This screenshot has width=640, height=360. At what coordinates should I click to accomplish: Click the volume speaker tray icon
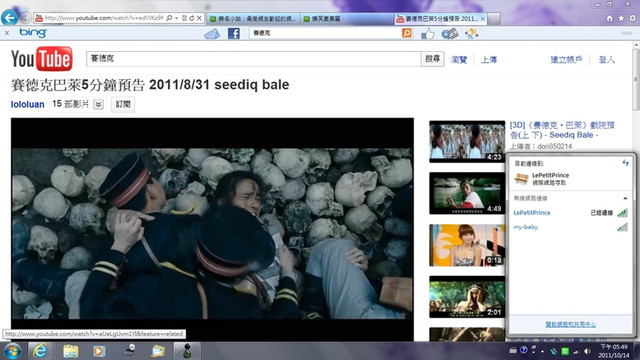(x=587, y=351)
